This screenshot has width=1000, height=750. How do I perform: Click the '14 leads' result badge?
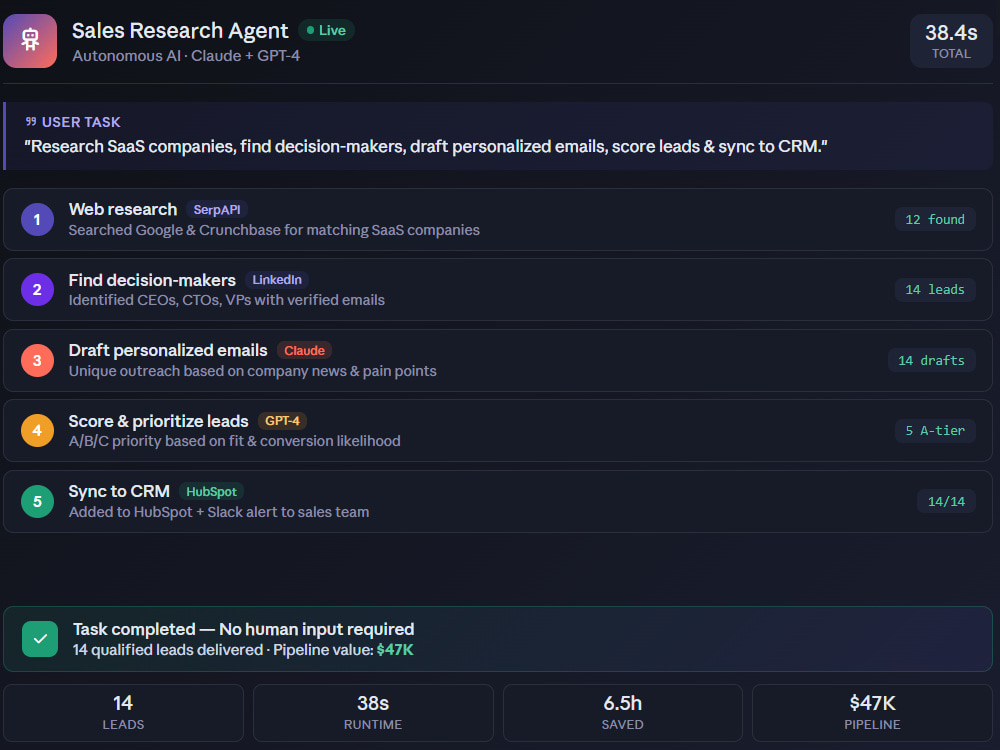pos(935,290)
